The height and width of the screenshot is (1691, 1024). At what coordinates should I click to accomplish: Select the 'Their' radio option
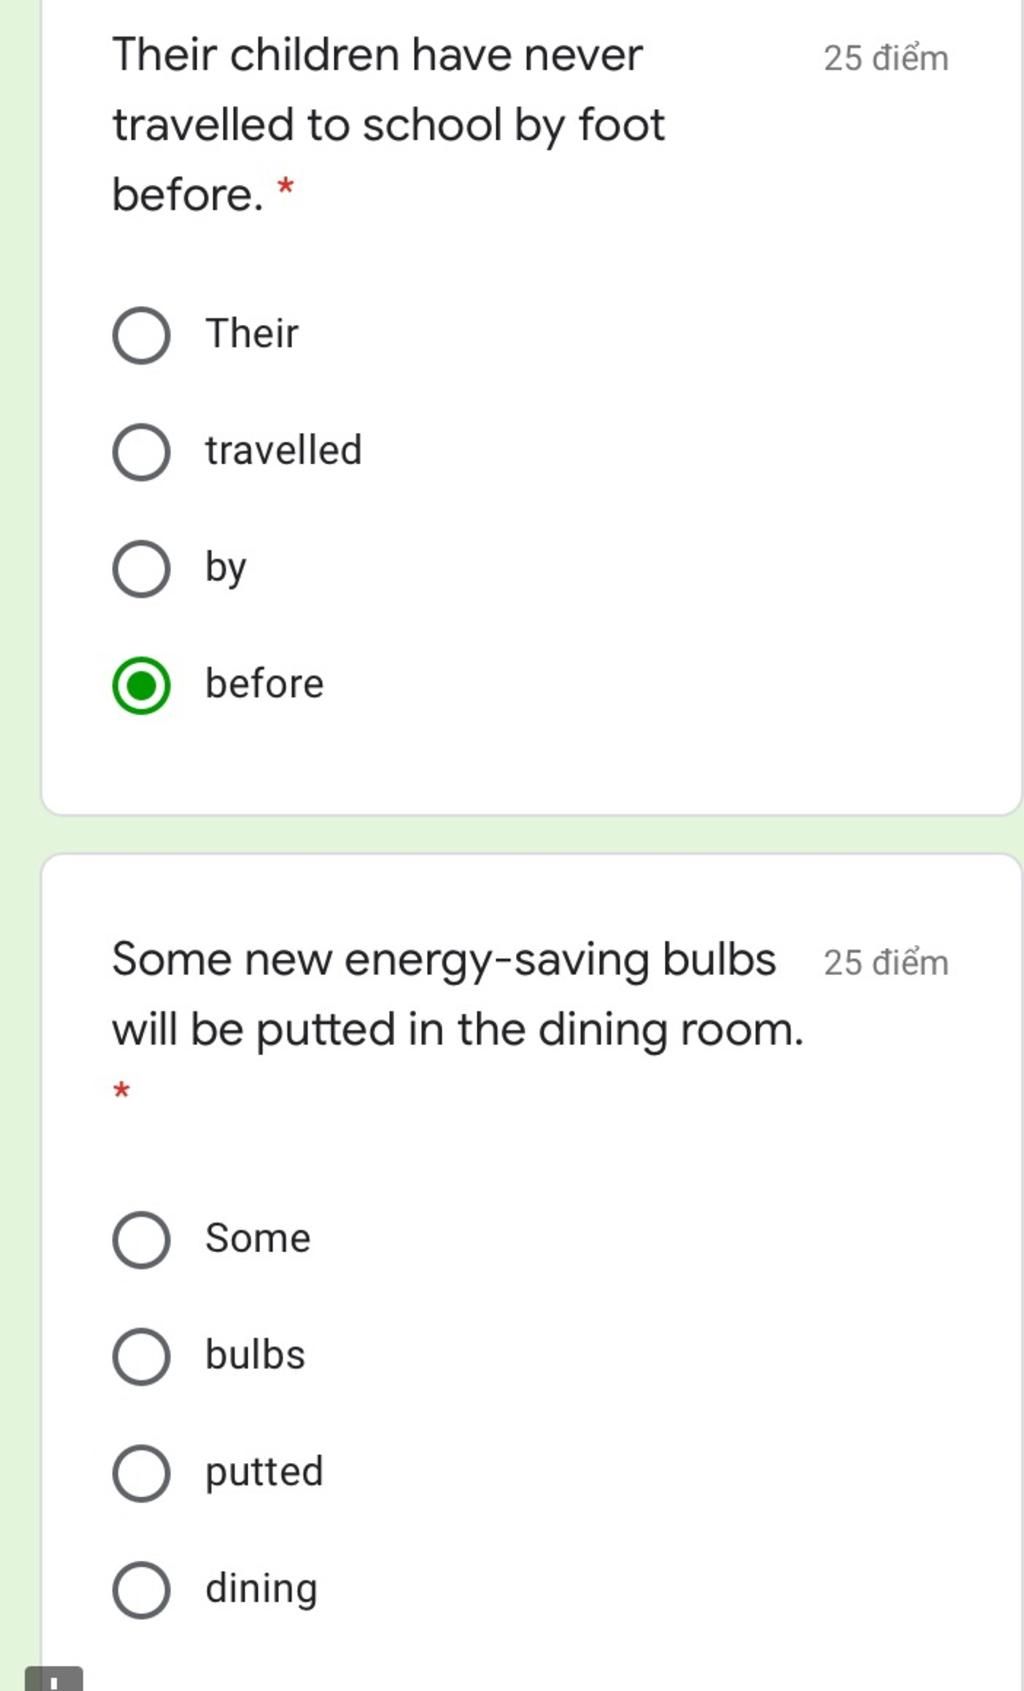click(x=141, y=335)
